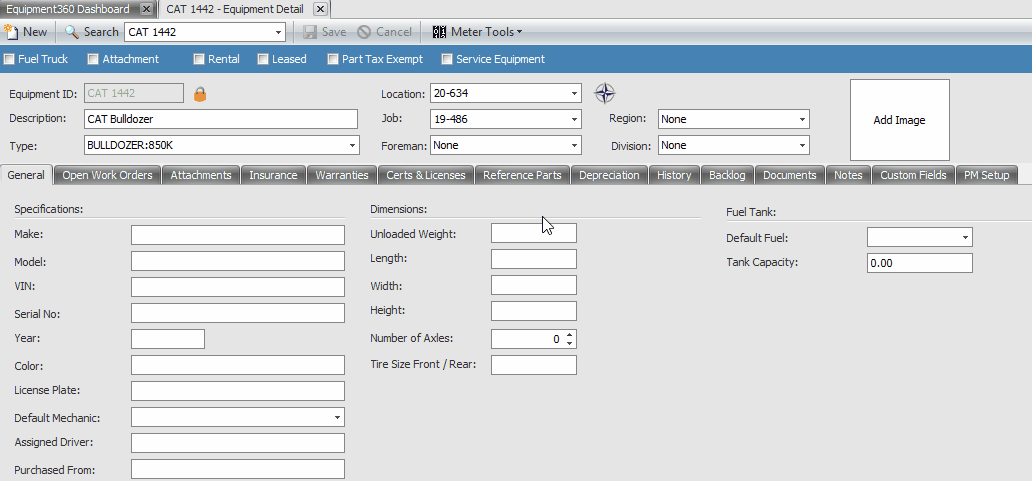View the History tab
This screenshot has width=1032, height=481.
(674, 175)
